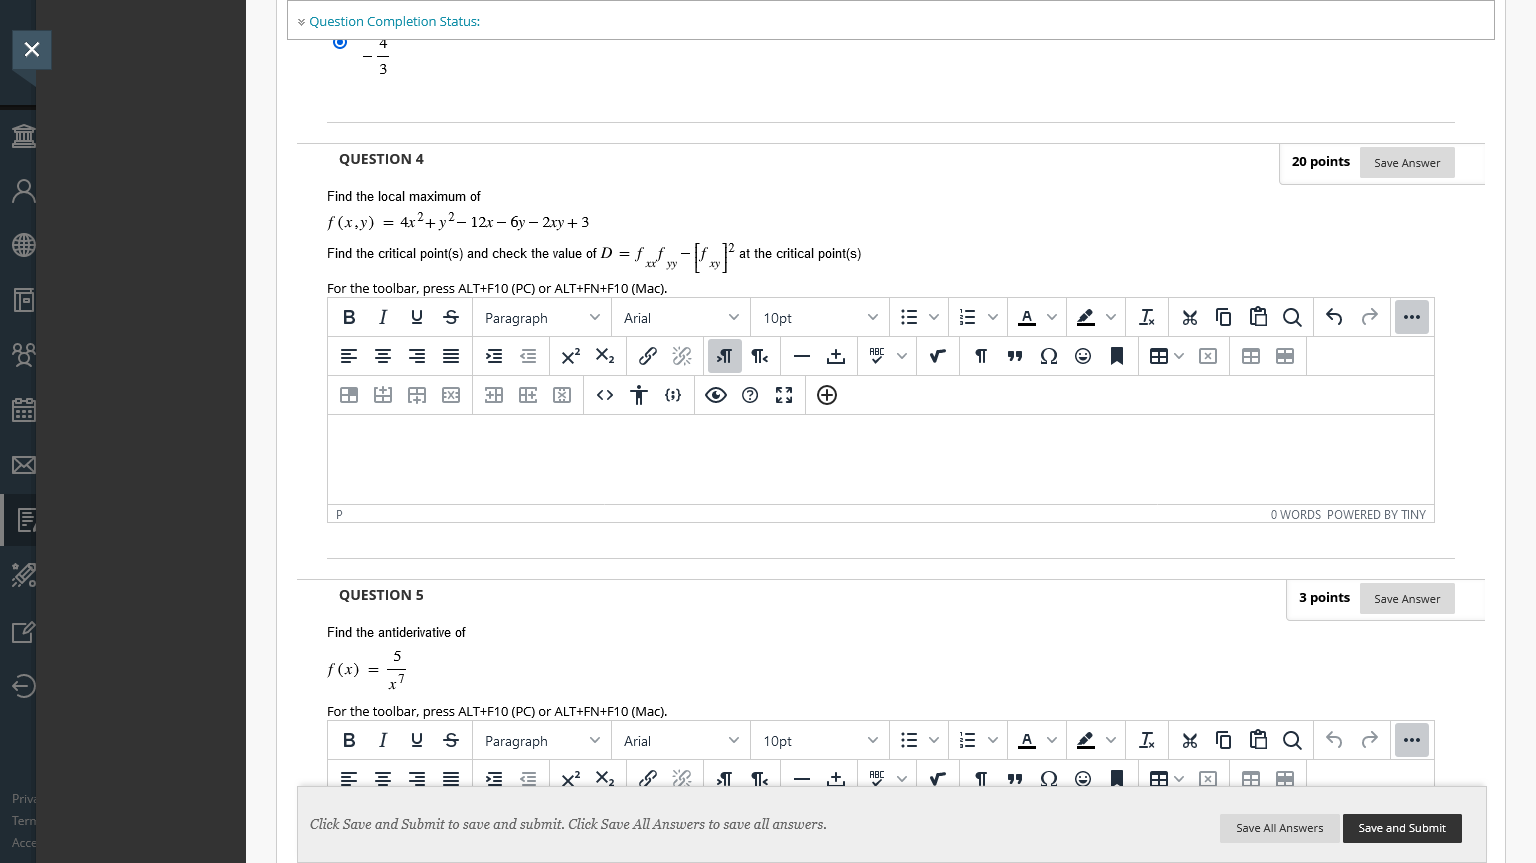This screenshot has height=863, width=1536.
Task: Collapse the more toolbar options in Question 4
Action: click(1412, 317)
